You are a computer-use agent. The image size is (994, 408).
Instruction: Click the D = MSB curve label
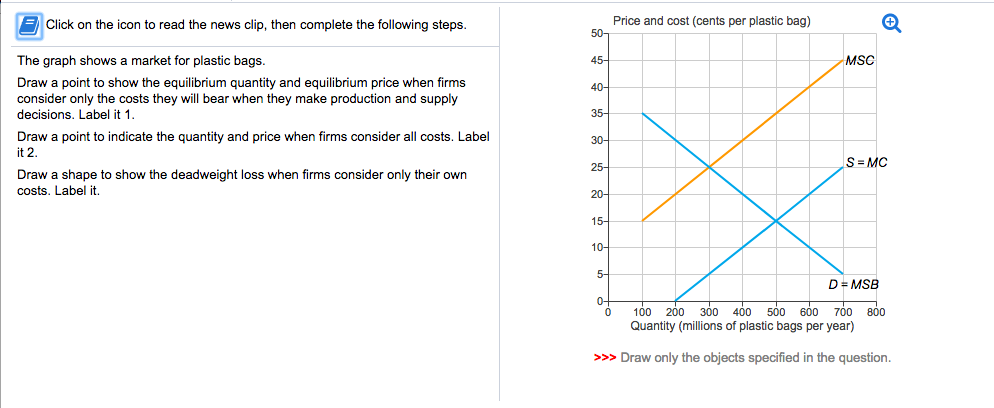coord(854,285)
